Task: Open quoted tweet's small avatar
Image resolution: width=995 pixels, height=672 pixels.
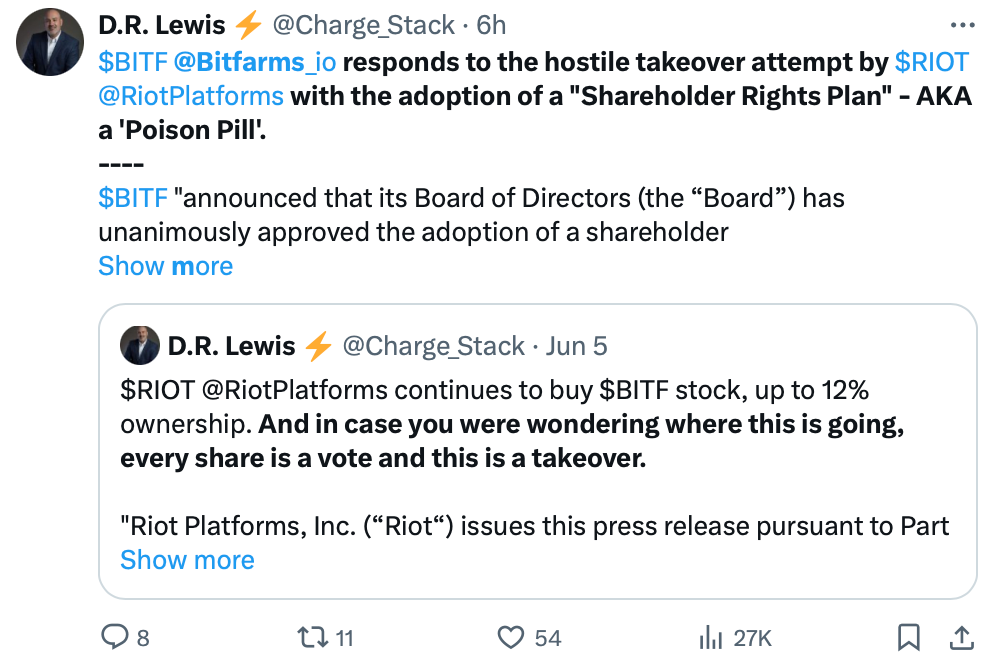Action: (x=140, y=345)
